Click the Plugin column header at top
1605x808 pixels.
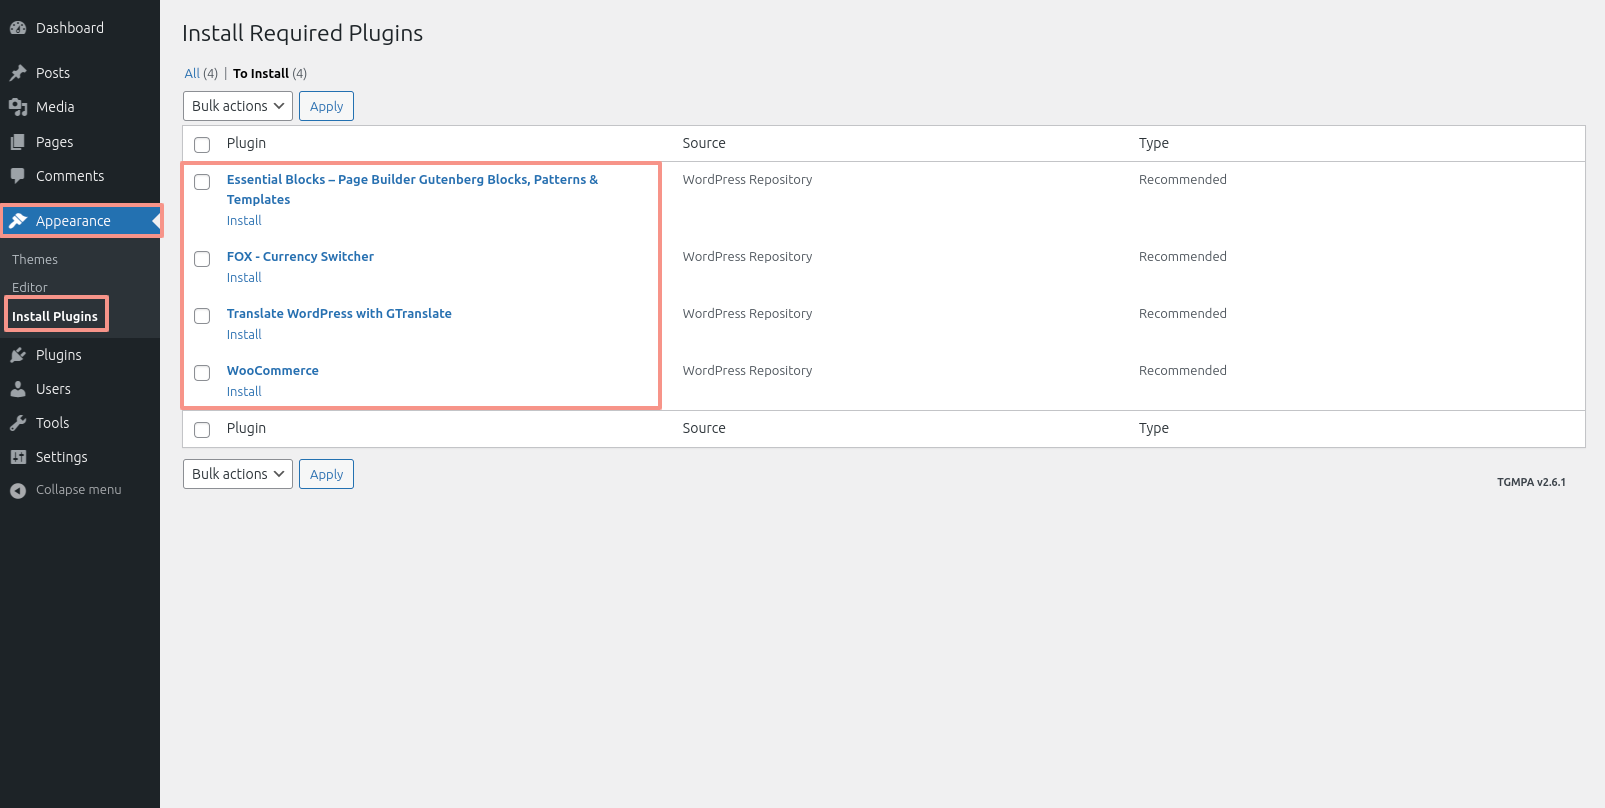[246, 143]
